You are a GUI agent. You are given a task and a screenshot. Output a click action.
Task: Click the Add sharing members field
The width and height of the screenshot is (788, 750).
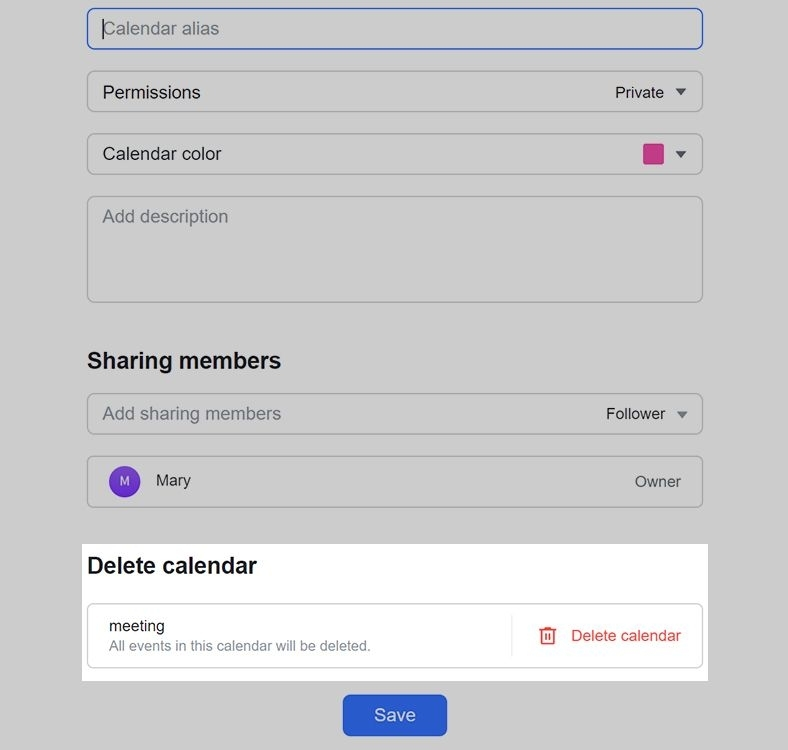pyautogui.click(x=340, y=414)
